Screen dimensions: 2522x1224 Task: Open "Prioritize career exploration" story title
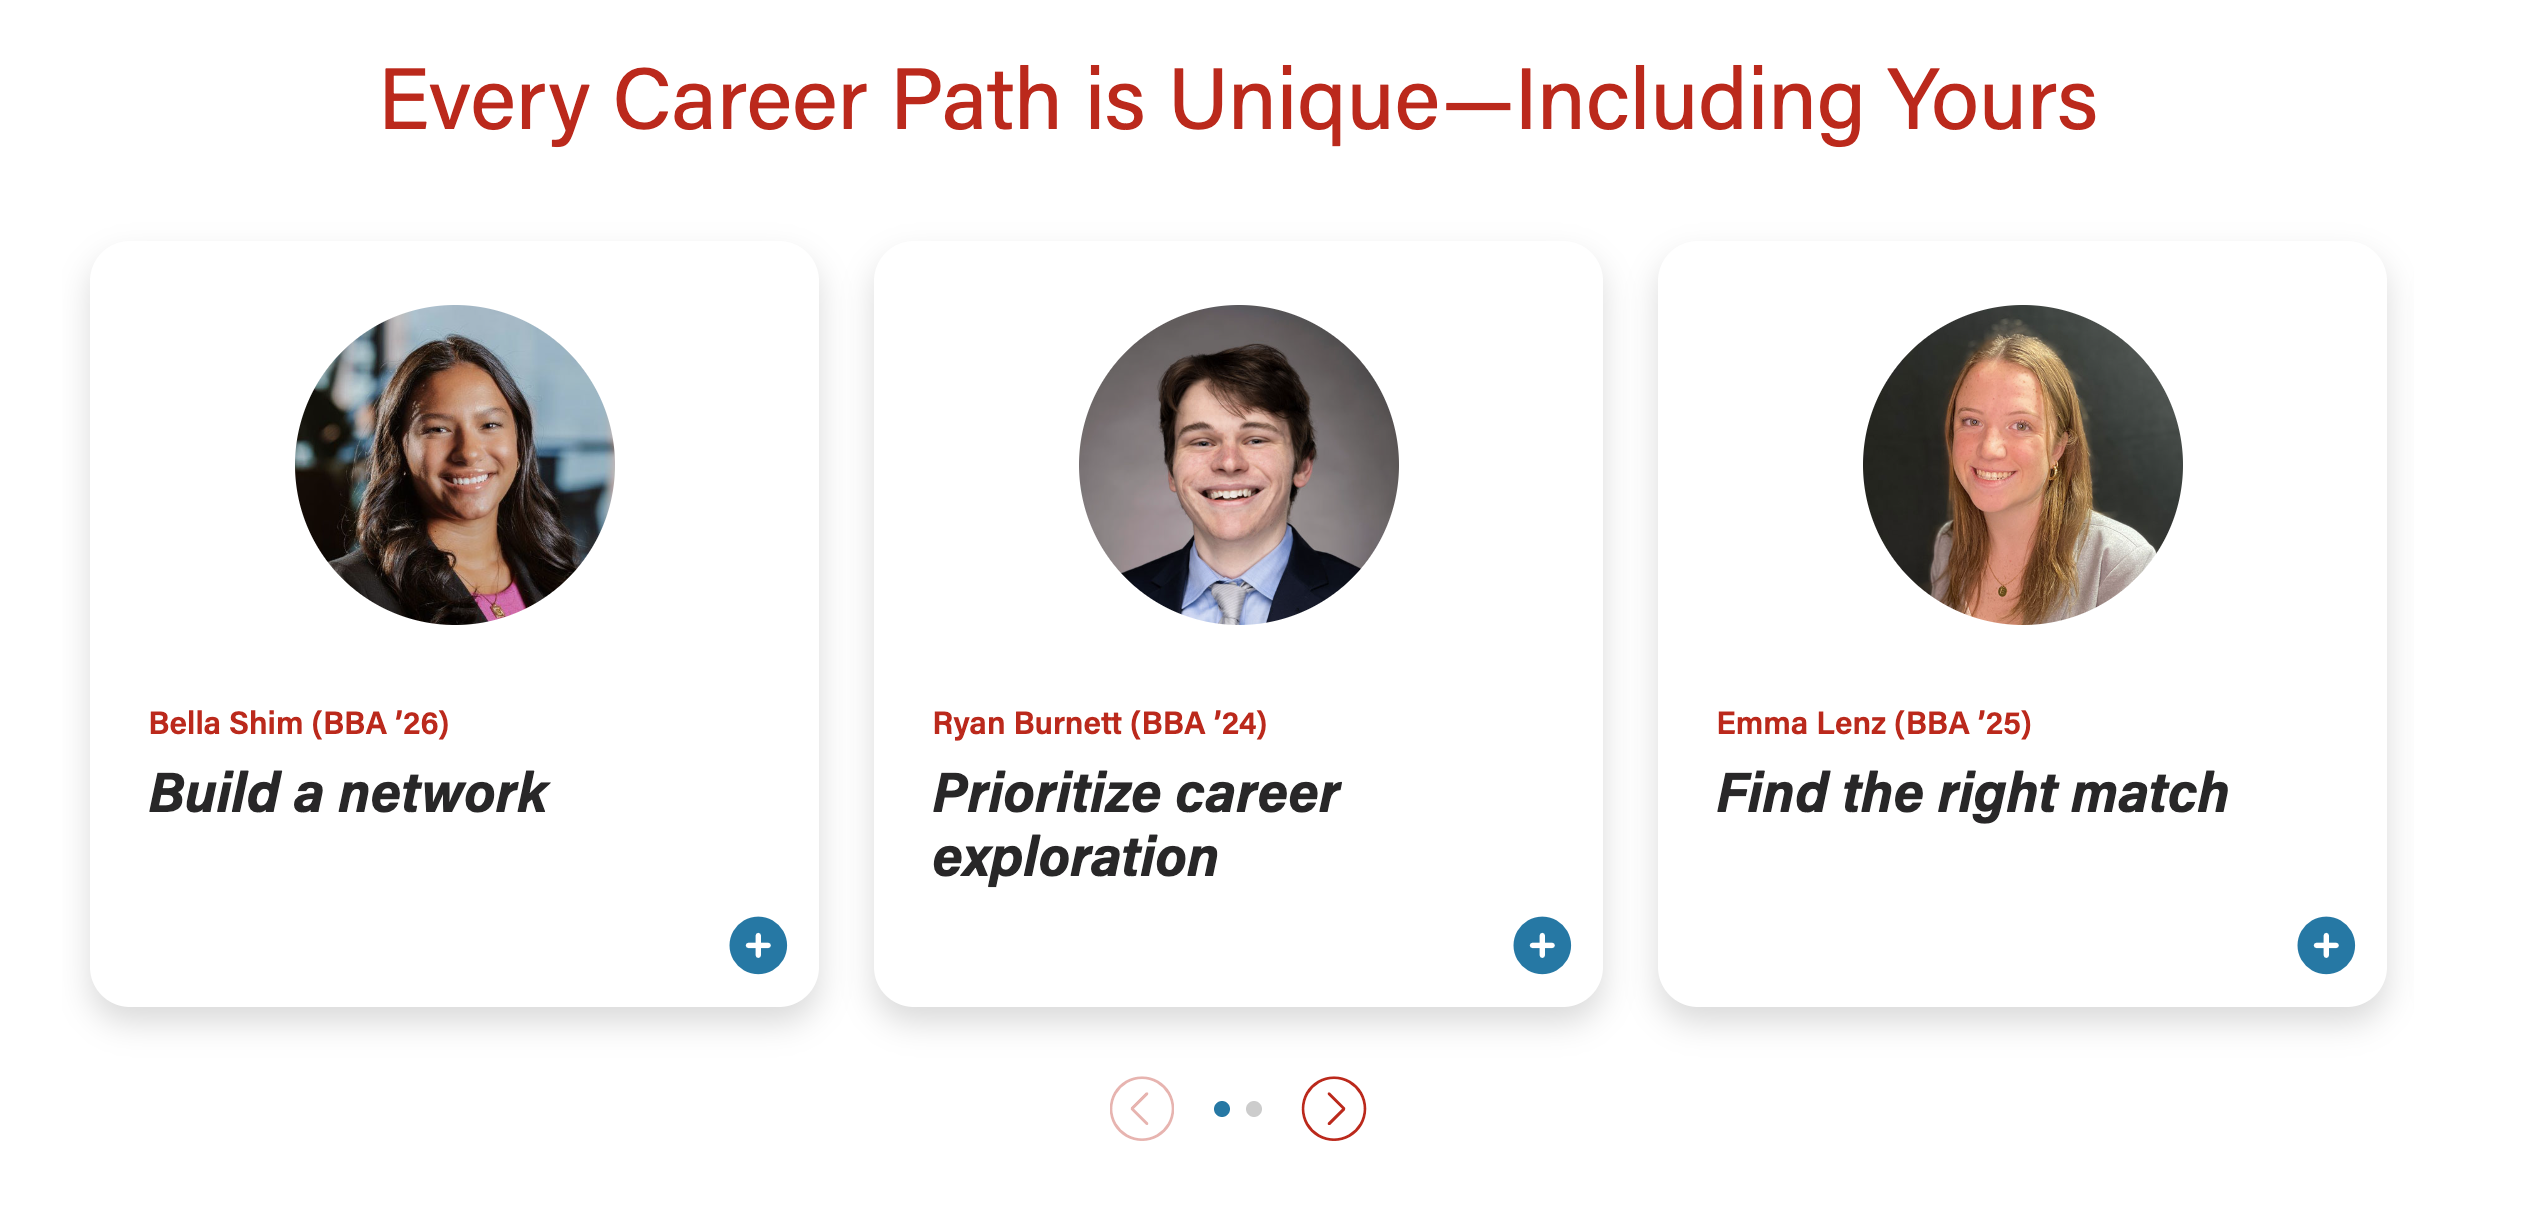coord(1136,825)
